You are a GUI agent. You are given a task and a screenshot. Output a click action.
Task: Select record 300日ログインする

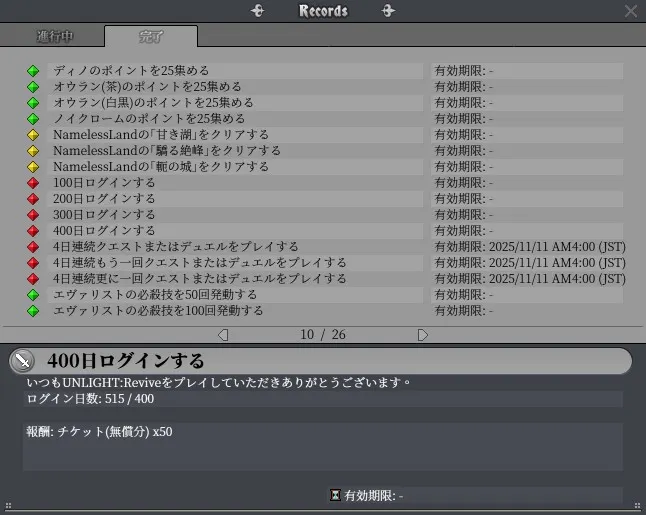pyautogui.click(x=235, y=215)
